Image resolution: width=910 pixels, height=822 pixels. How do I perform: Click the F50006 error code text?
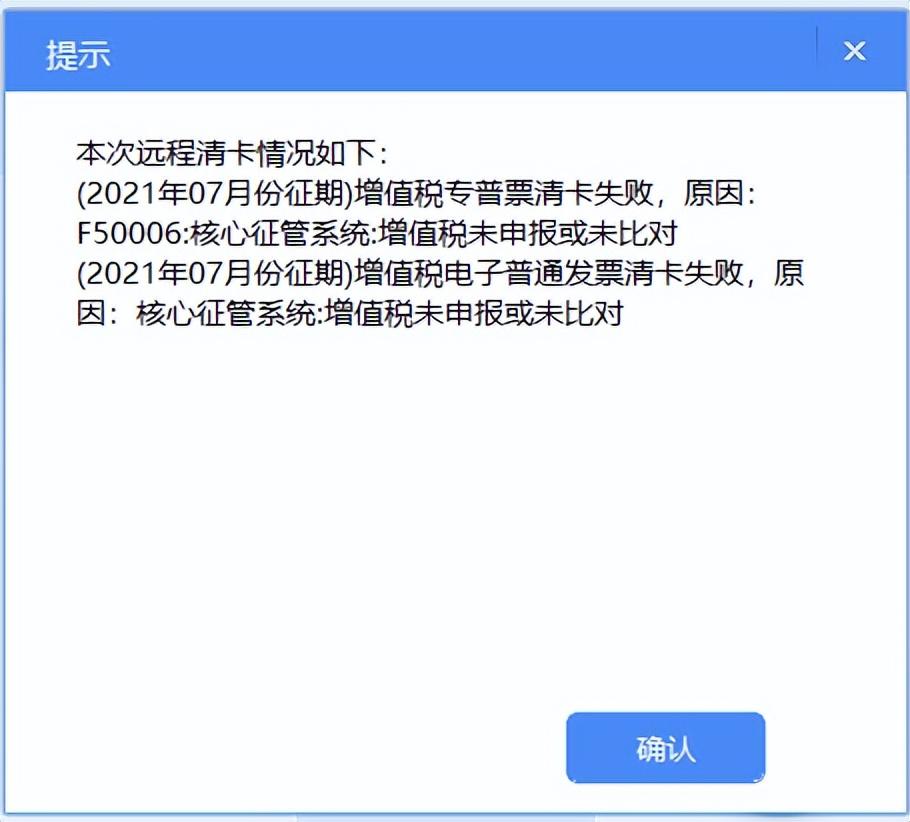coord(129,233)
